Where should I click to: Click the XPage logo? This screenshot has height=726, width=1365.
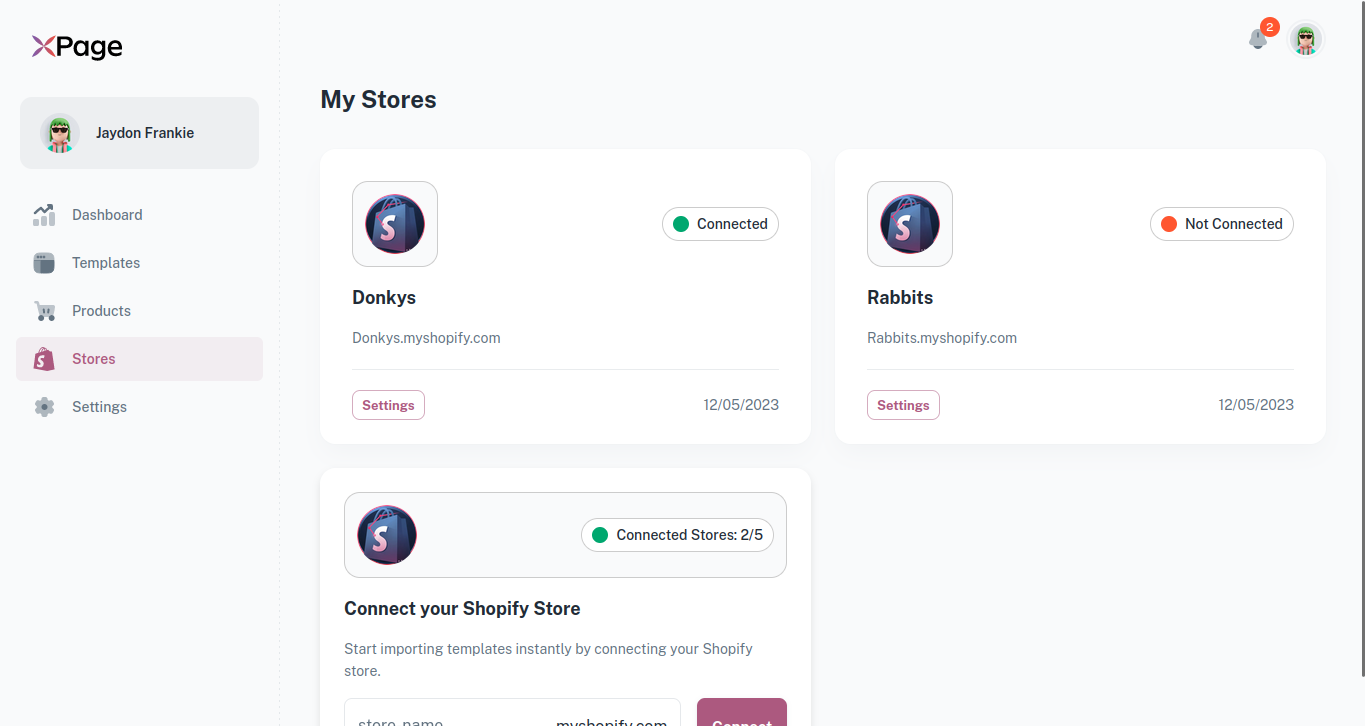coord(76,46)
